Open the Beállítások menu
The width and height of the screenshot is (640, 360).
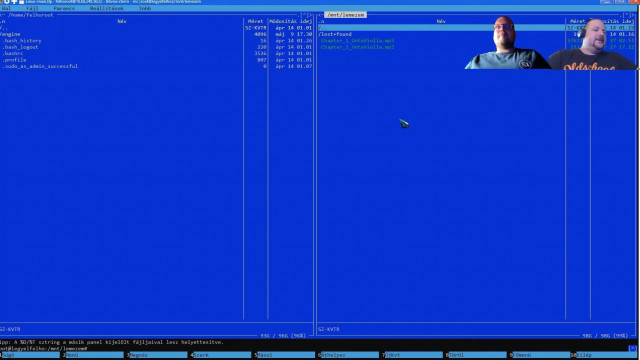click(x=107, y=8)
